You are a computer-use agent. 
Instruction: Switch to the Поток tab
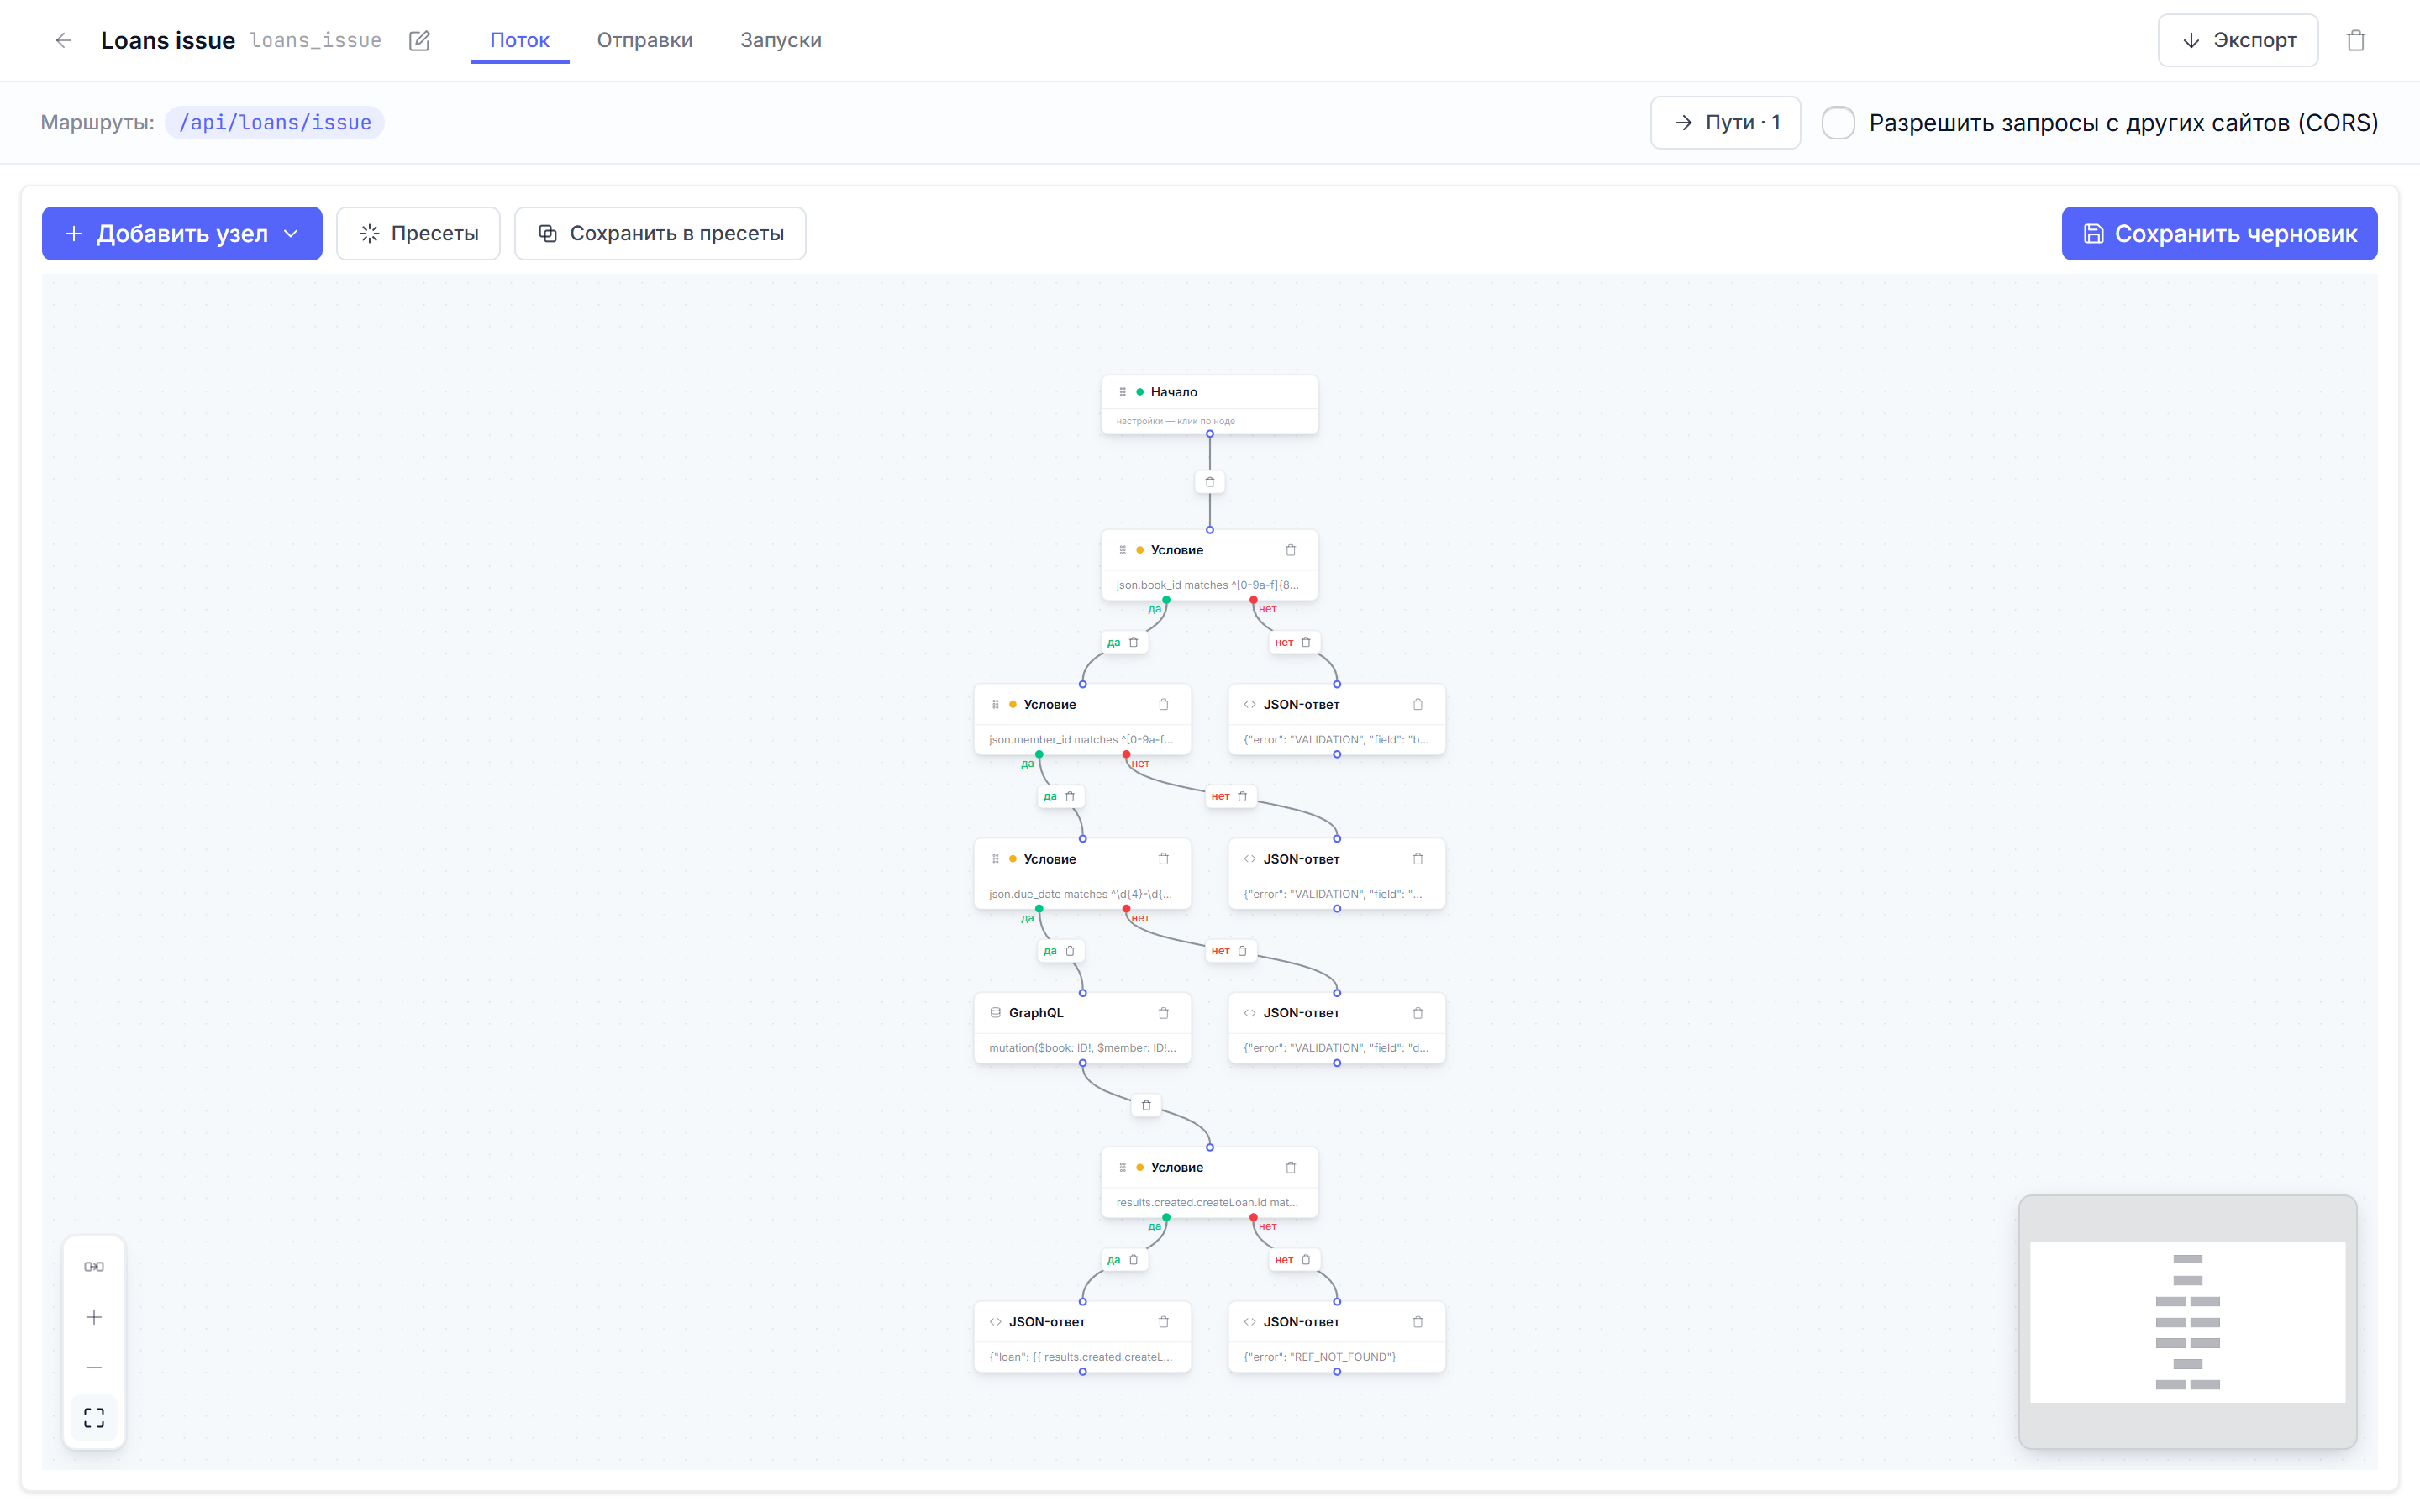coord(519,40)
